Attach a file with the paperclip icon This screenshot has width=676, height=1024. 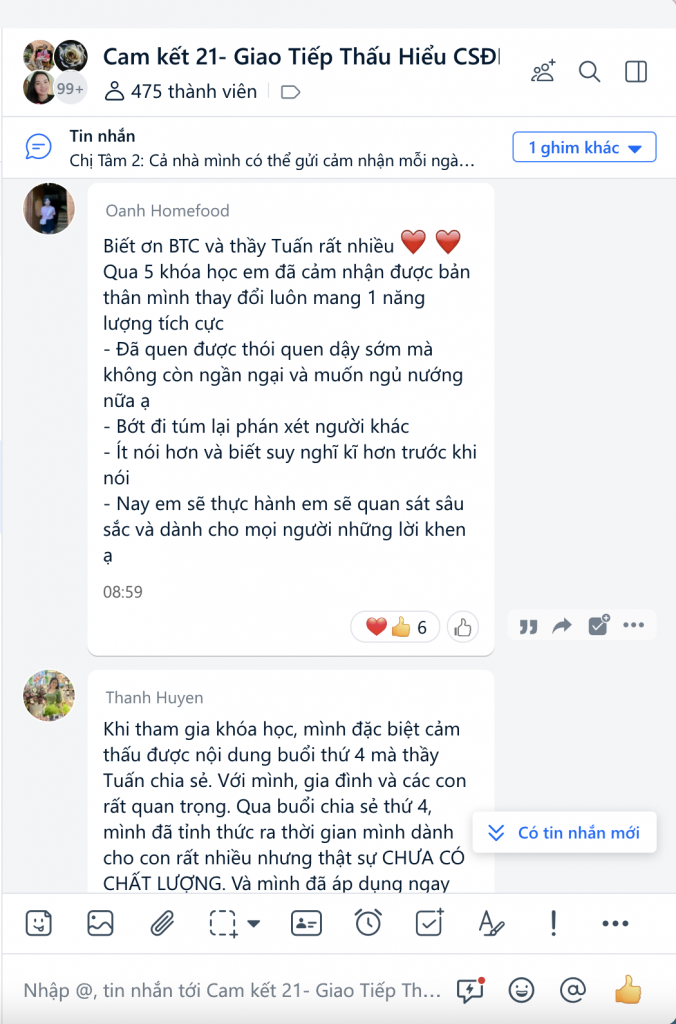click(162, 923)
